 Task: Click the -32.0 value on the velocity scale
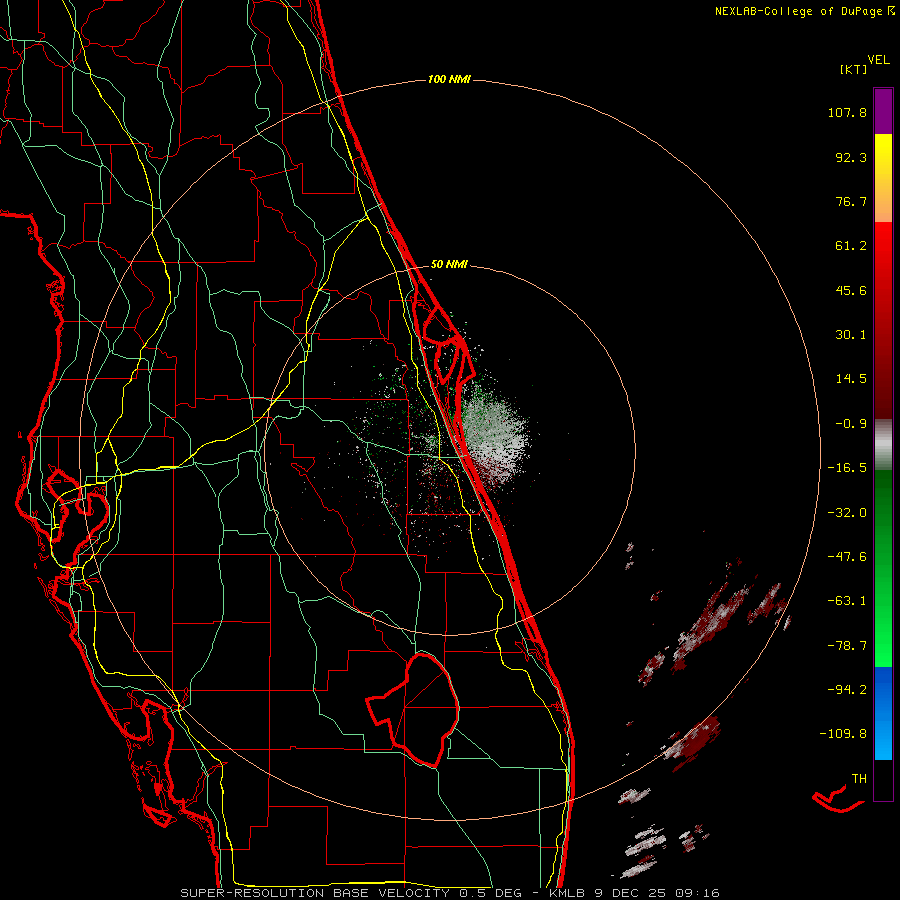click(847, 513)
